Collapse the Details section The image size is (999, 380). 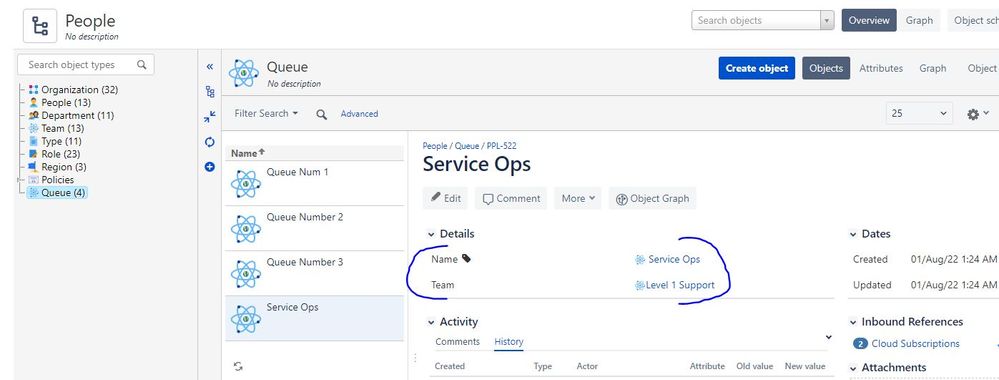pos(431,235)
